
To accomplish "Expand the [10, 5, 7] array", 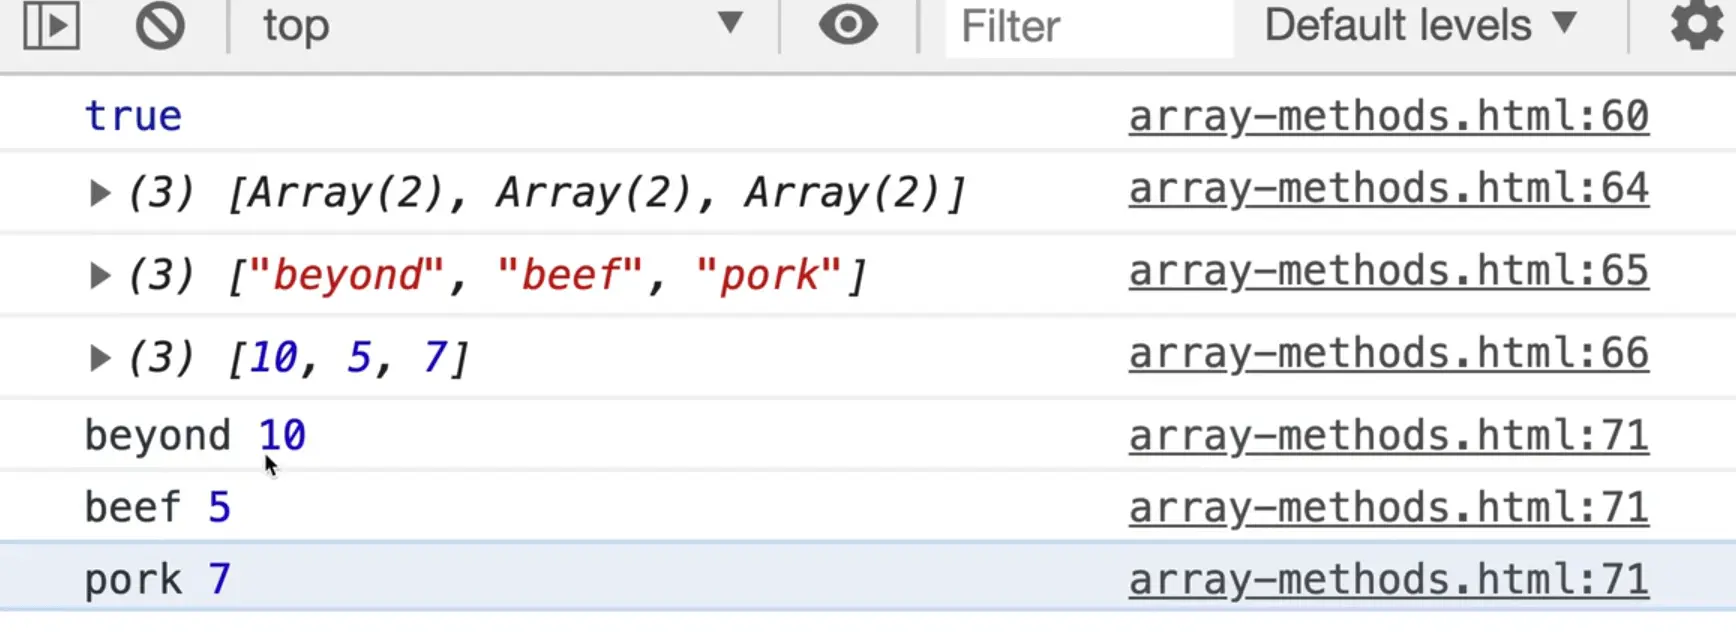I will pyautogui.click(x=99, y=357).
